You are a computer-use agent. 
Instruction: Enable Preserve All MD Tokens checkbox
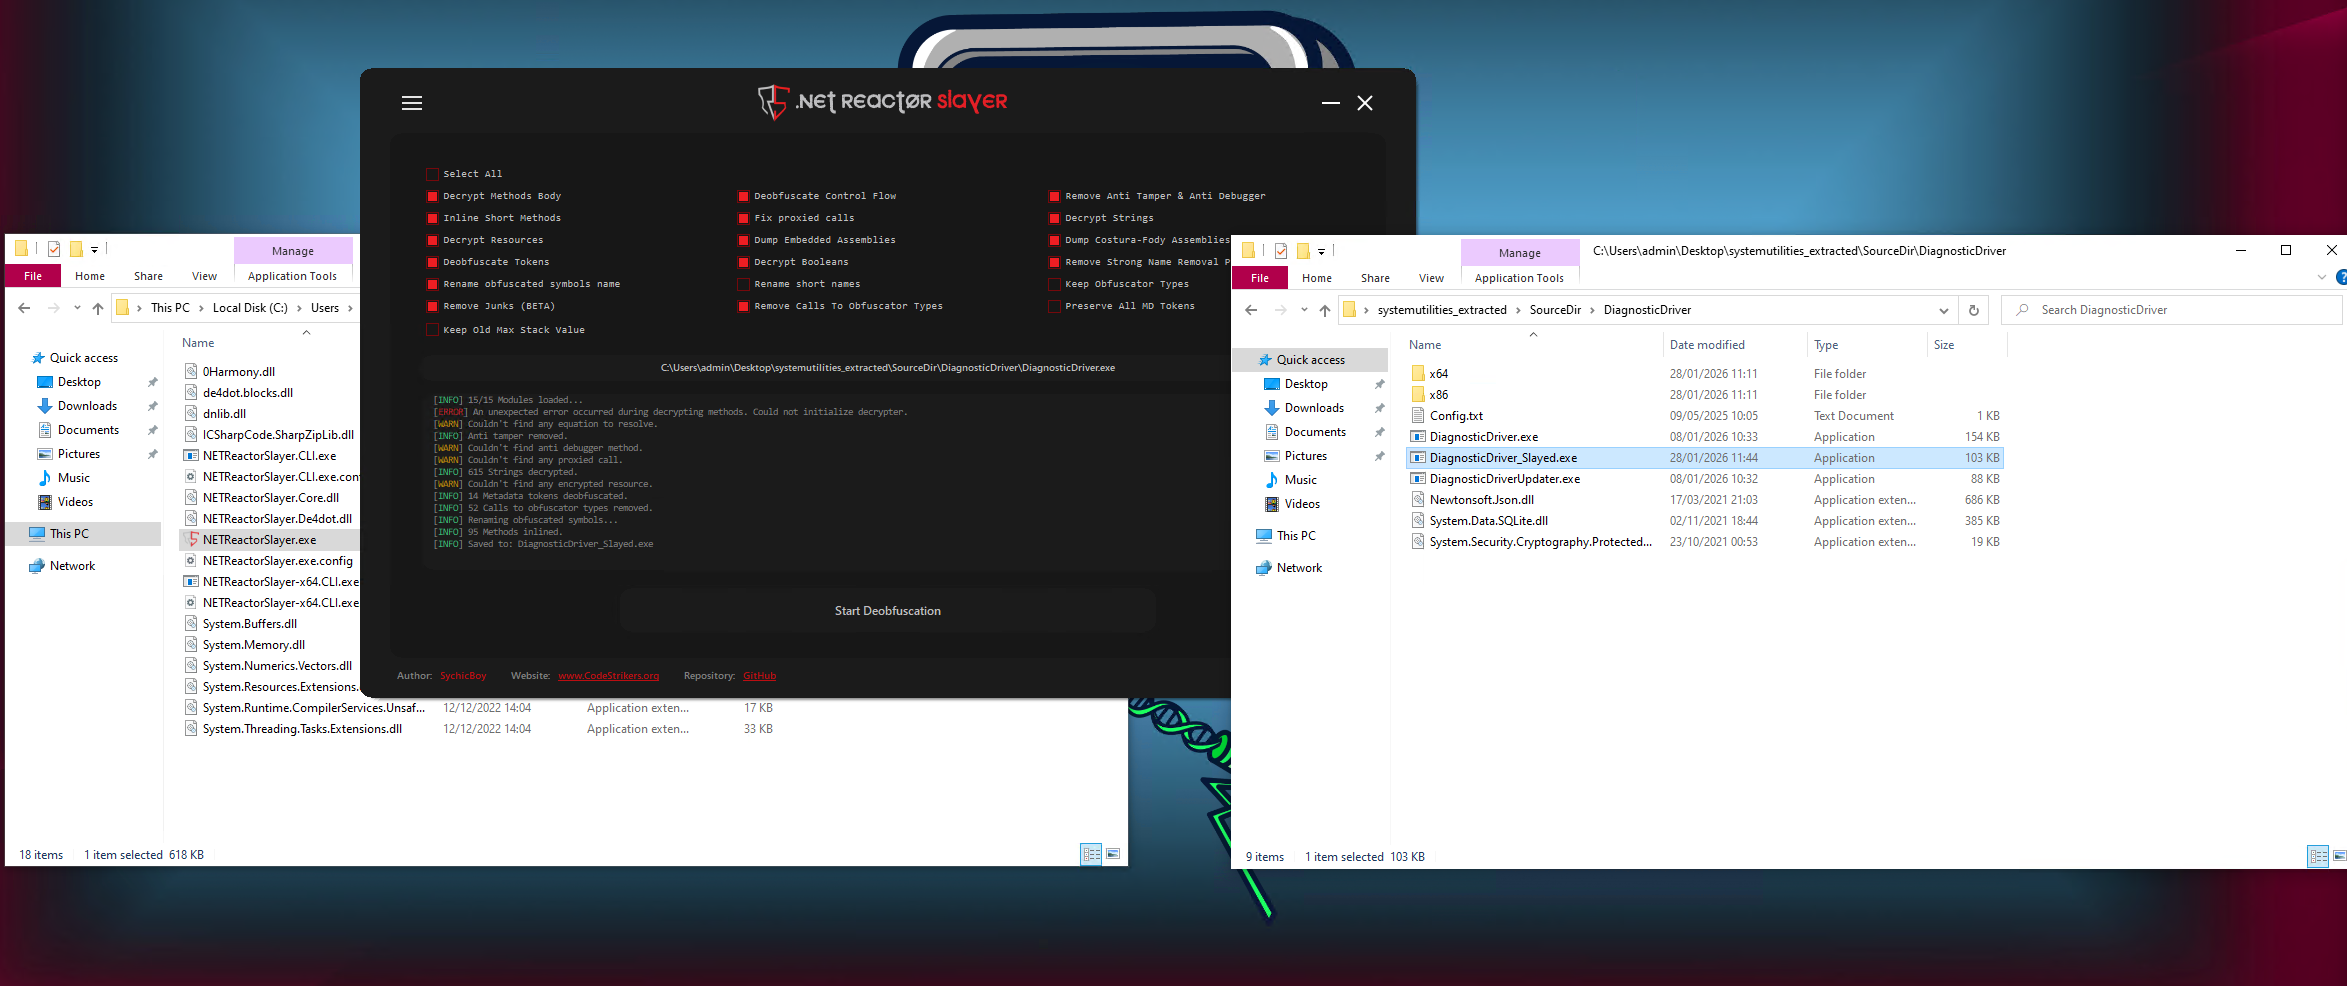click(1055, 306)
